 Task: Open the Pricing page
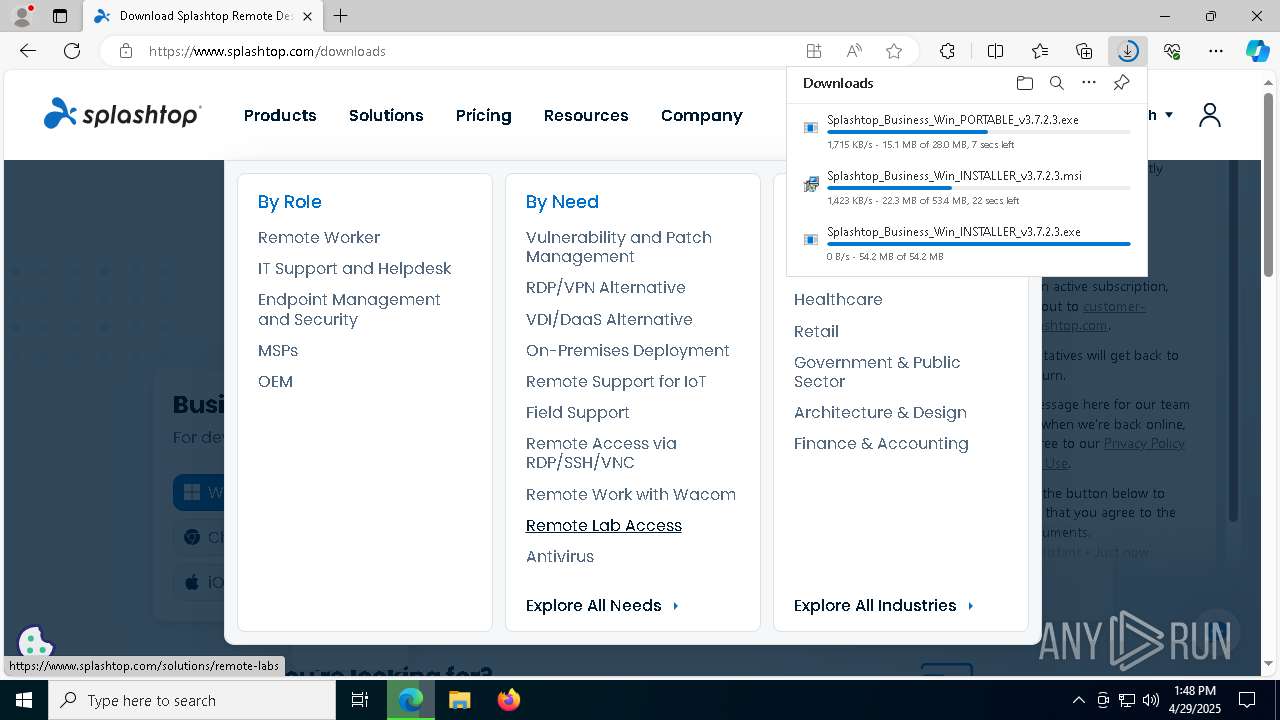pyautogui.click(x=484, y=116)
